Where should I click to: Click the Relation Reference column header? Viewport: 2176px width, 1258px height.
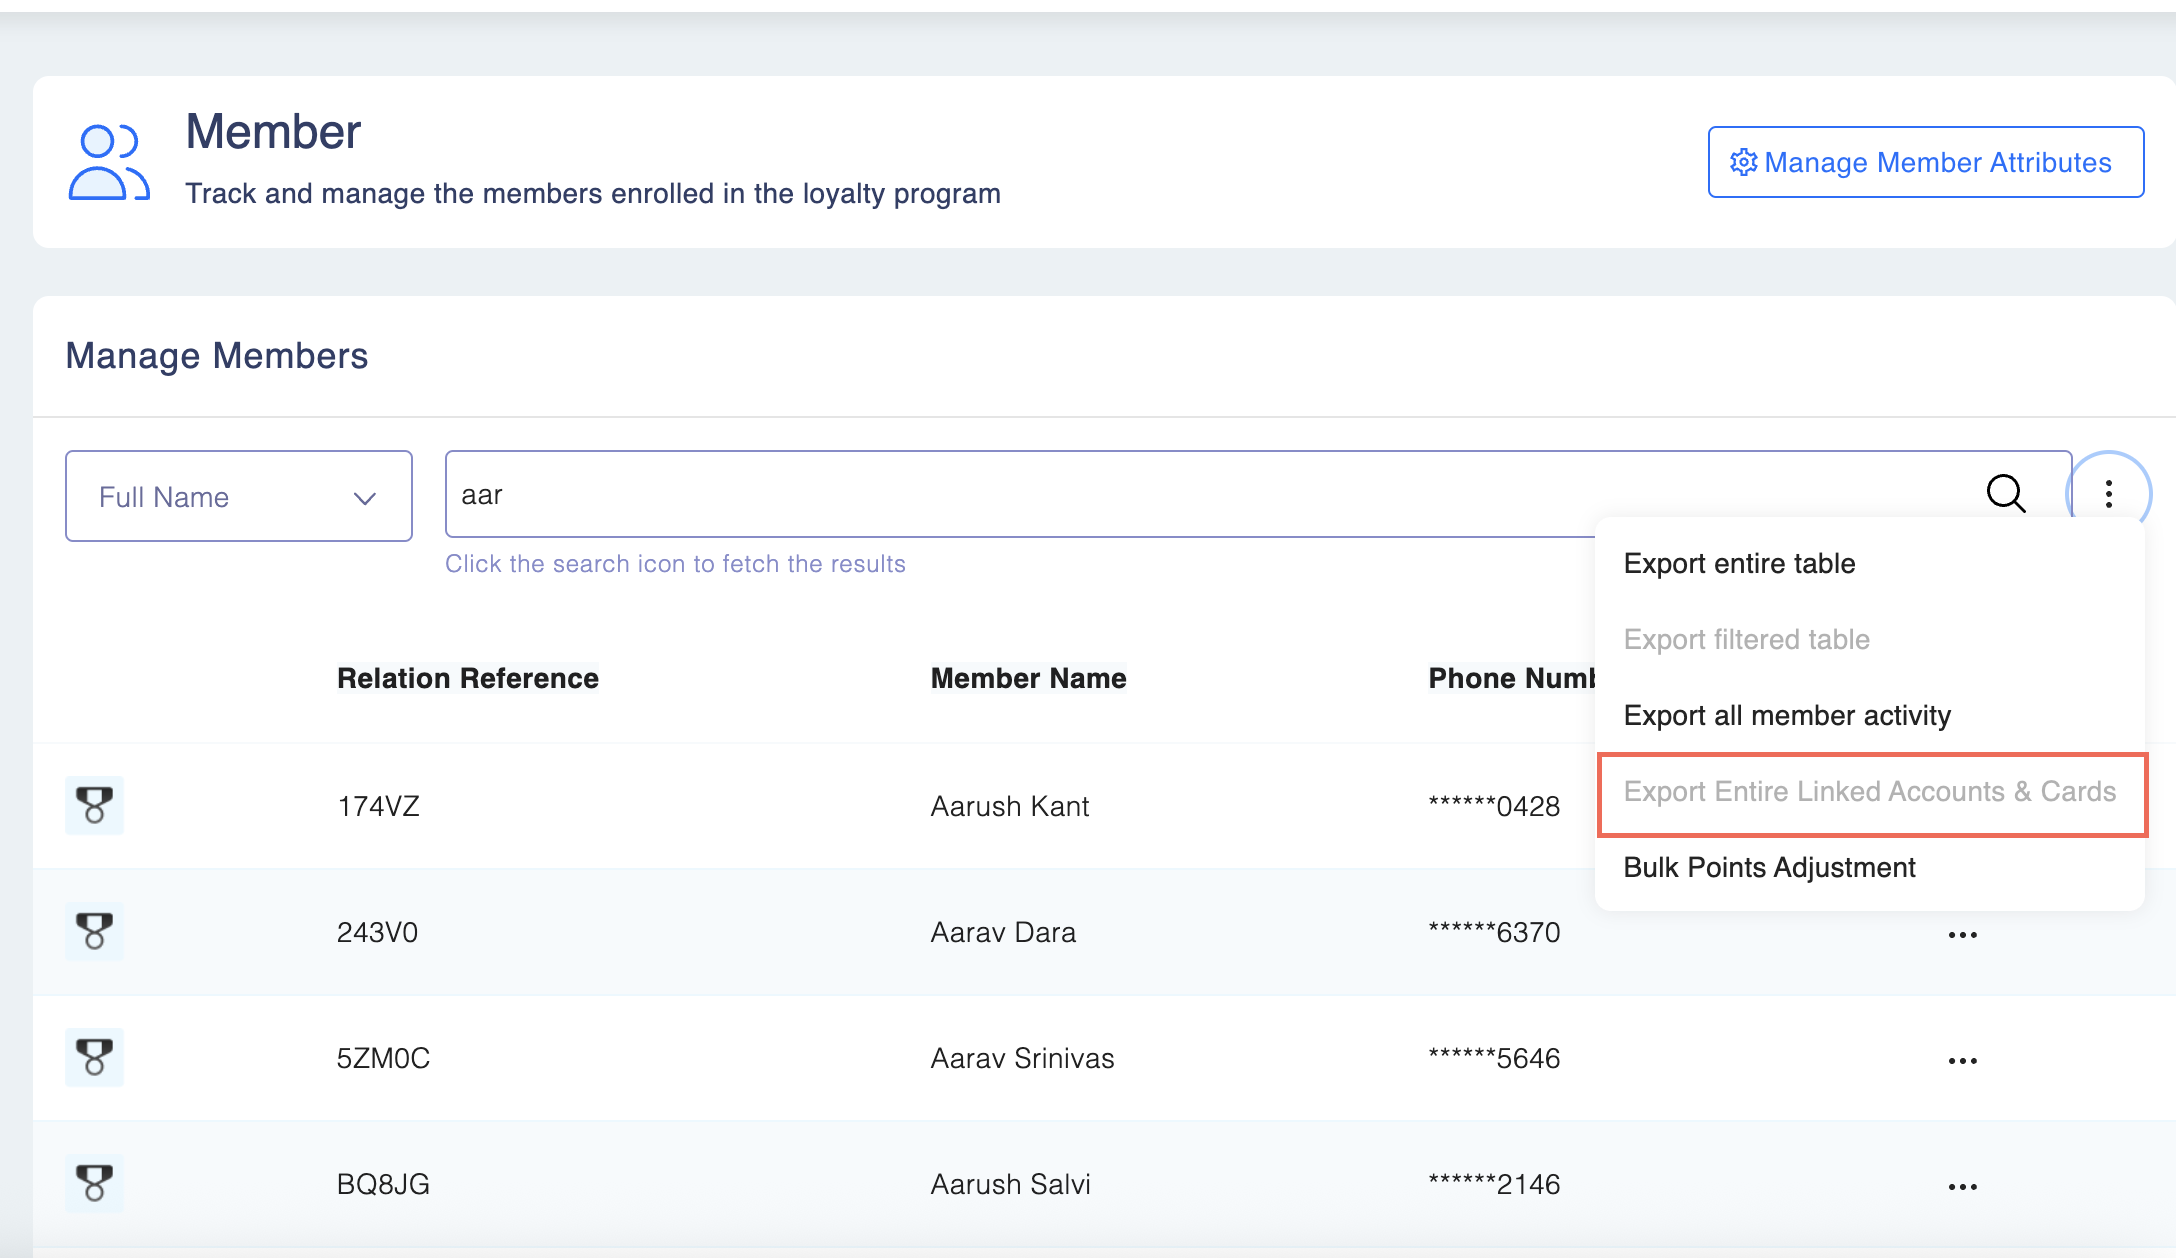coord(467,678)
